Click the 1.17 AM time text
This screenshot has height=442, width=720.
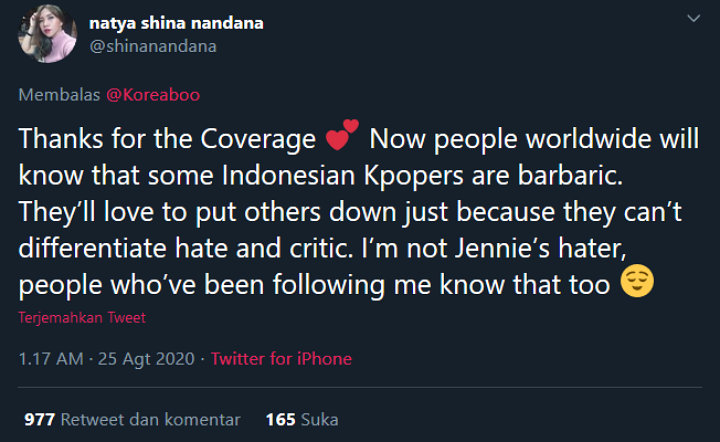point(51,359)
